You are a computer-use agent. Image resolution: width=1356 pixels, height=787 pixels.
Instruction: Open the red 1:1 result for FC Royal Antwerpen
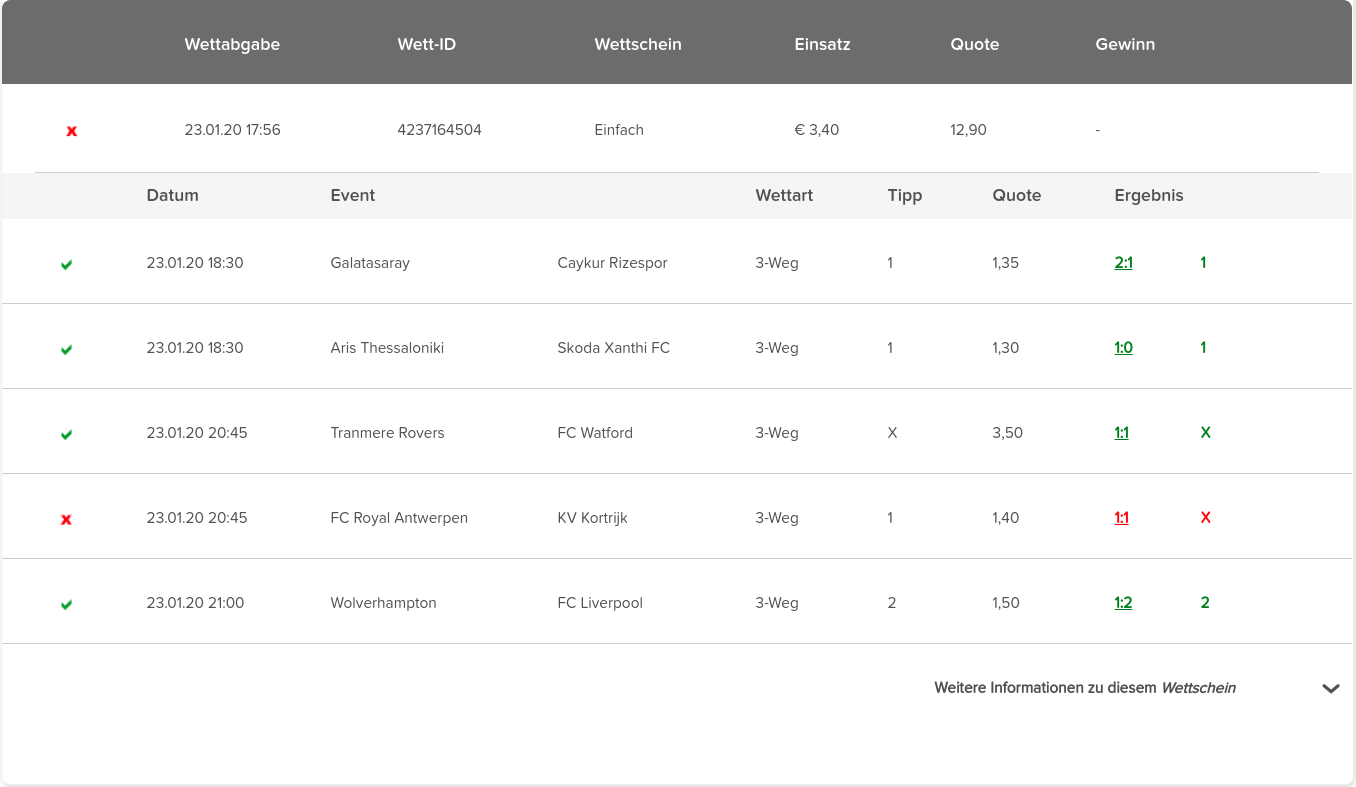1122,518
